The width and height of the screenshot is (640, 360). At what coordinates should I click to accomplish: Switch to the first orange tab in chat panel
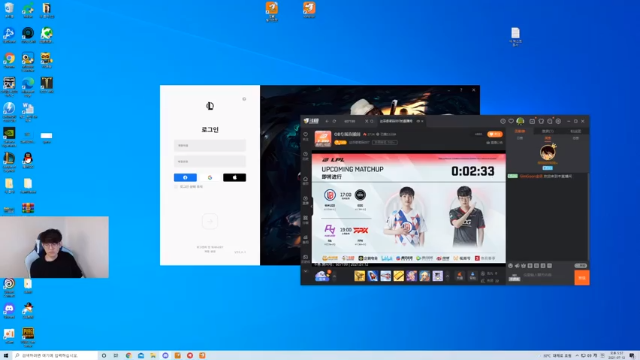click(520, 131)
